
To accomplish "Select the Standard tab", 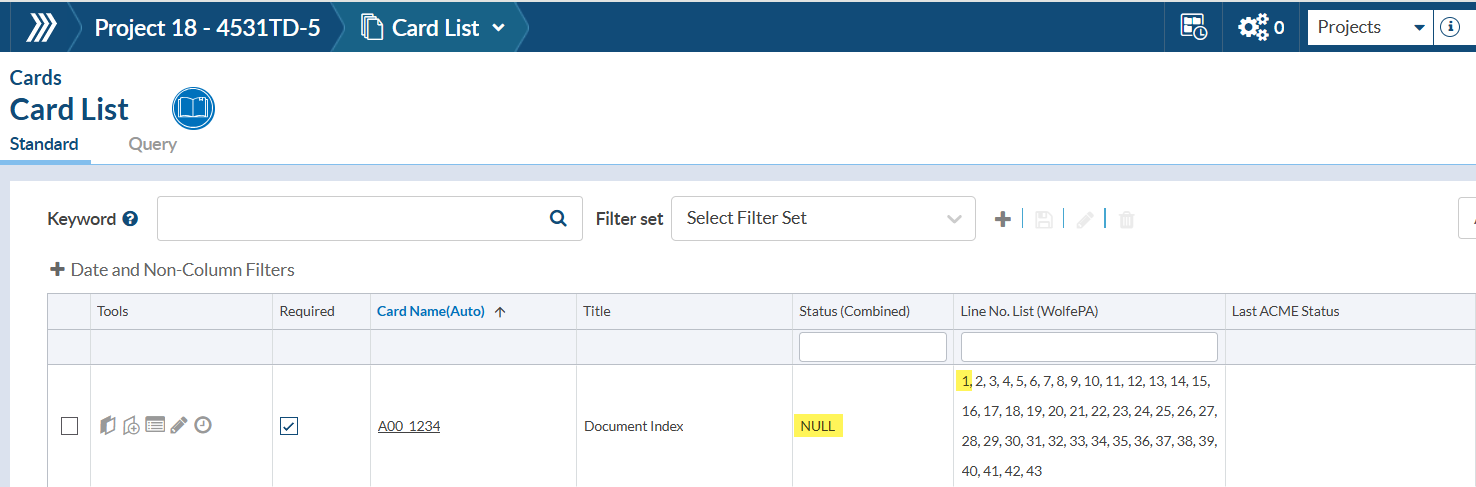I will [44, 144].
